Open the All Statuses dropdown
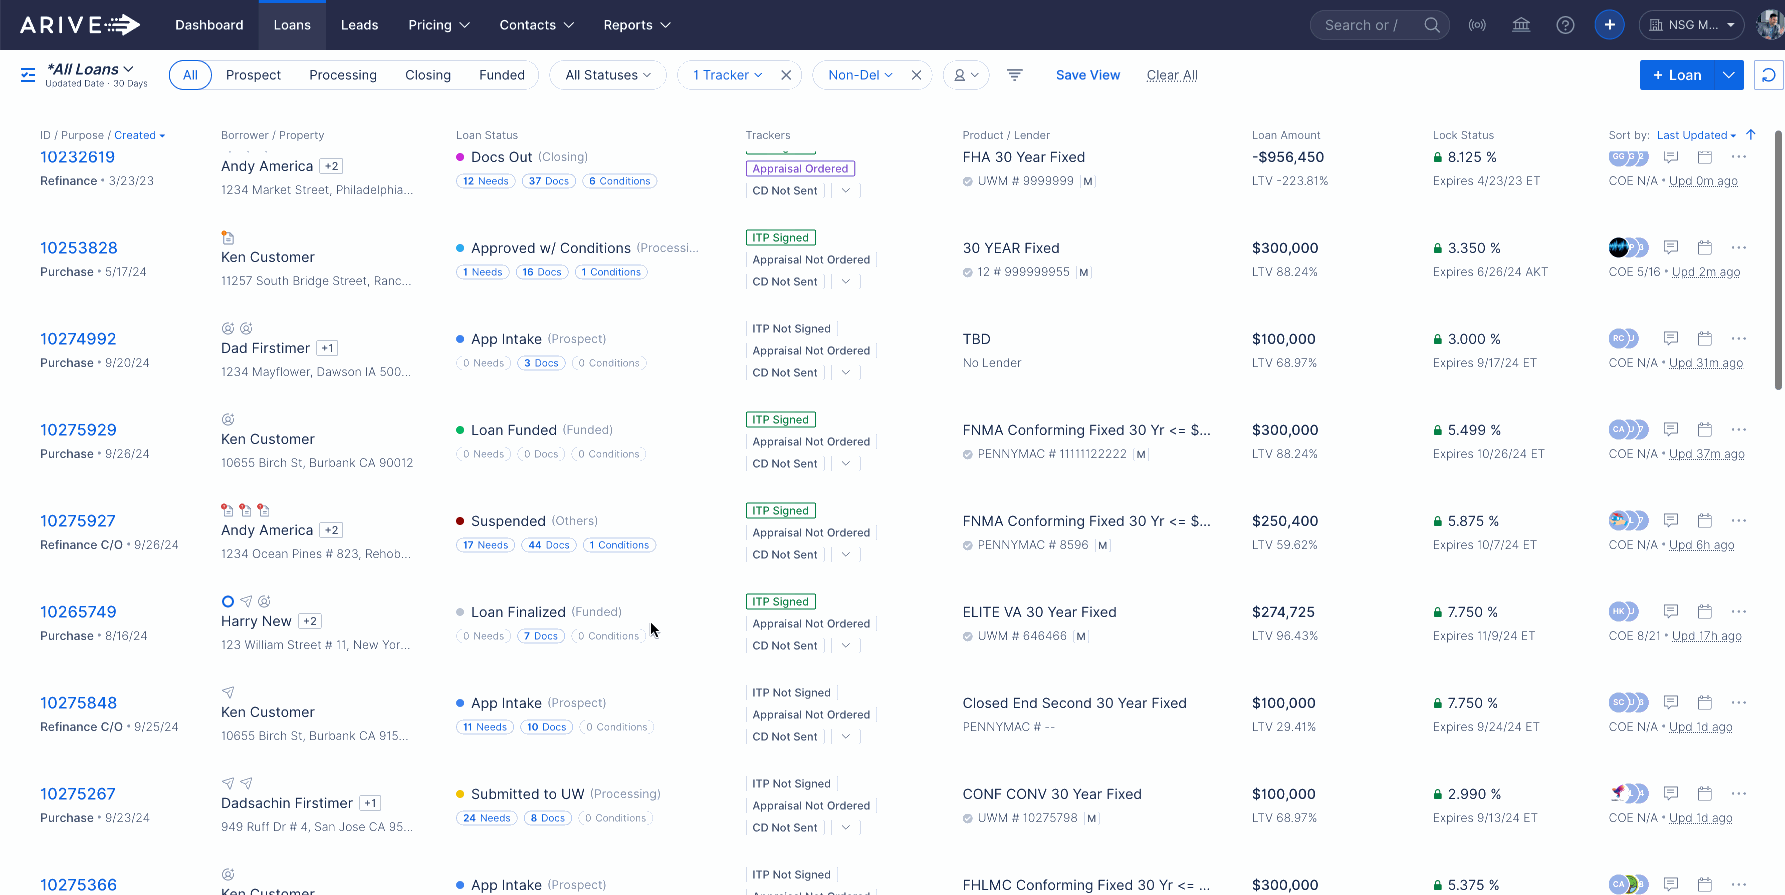The height and width of the screenshot is (895, 1785). 608,75
